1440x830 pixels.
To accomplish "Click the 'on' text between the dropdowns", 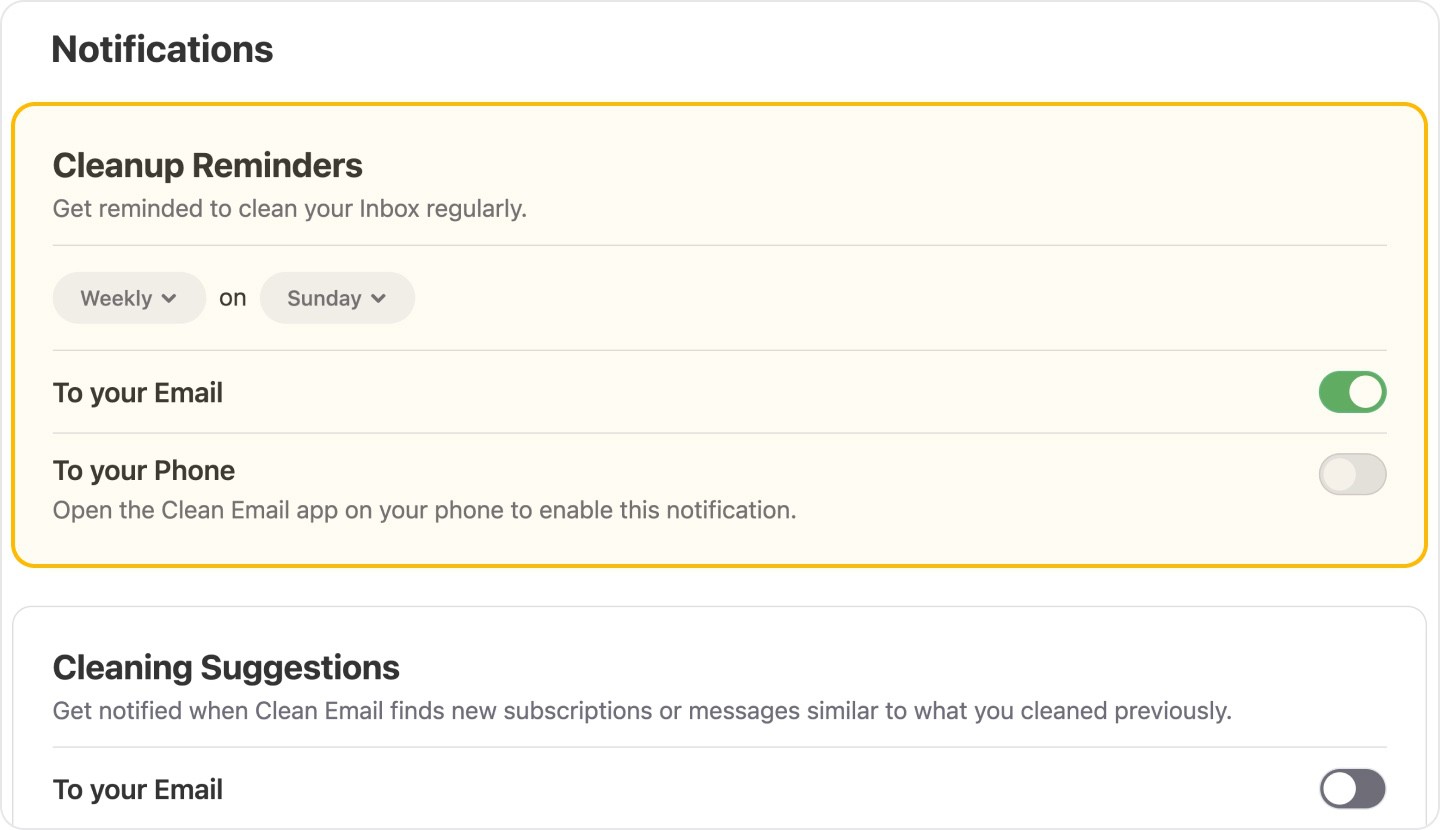I will click(x=232, y=297).
